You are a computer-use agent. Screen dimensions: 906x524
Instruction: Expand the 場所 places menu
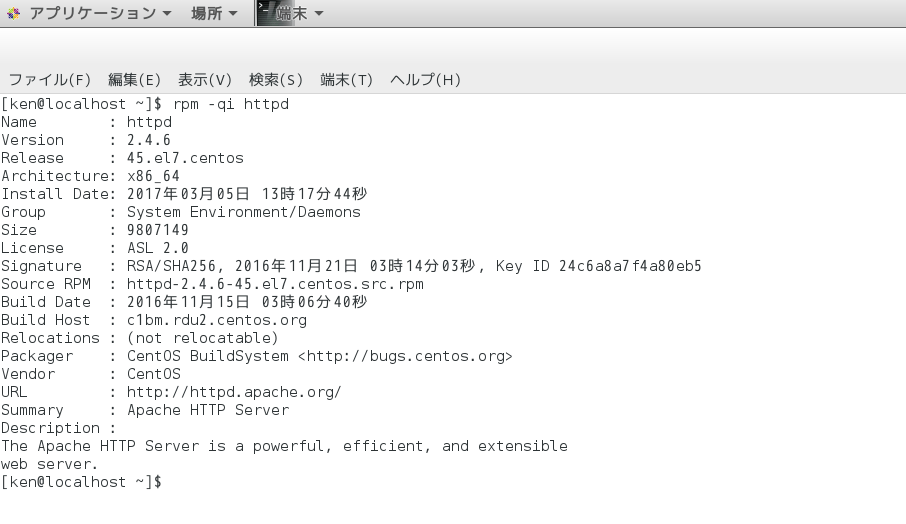tap(214, 13)
